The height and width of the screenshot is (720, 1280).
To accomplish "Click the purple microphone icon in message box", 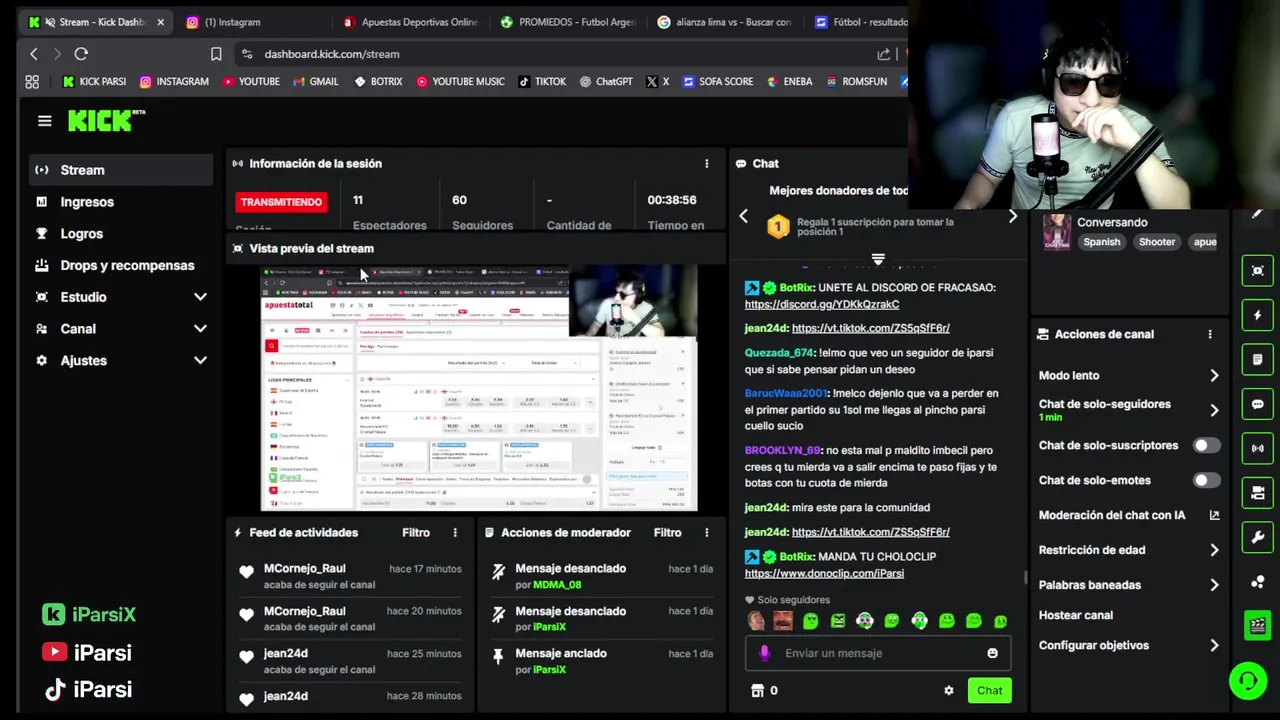I will tap(765, 653).
